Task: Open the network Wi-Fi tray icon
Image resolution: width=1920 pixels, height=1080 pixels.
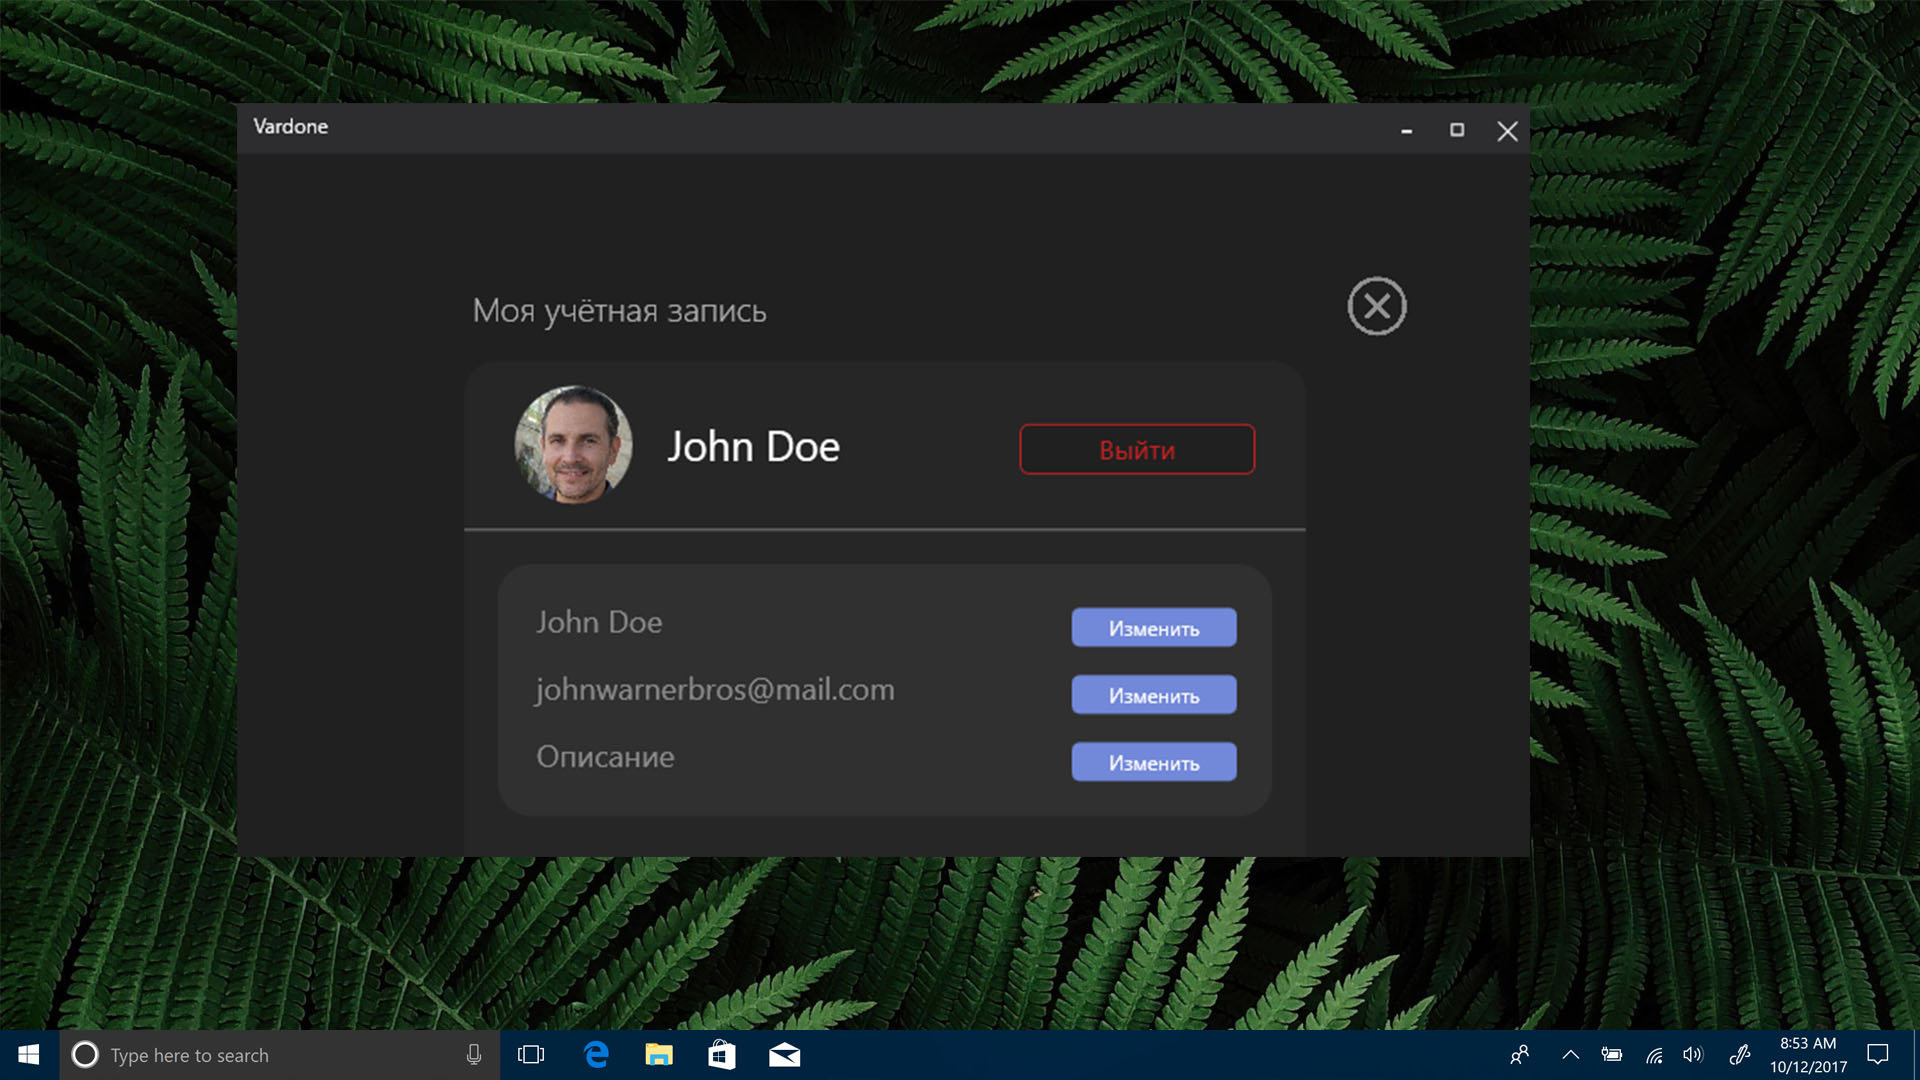Action: pyautogui.click(x=1654, y=1055)
